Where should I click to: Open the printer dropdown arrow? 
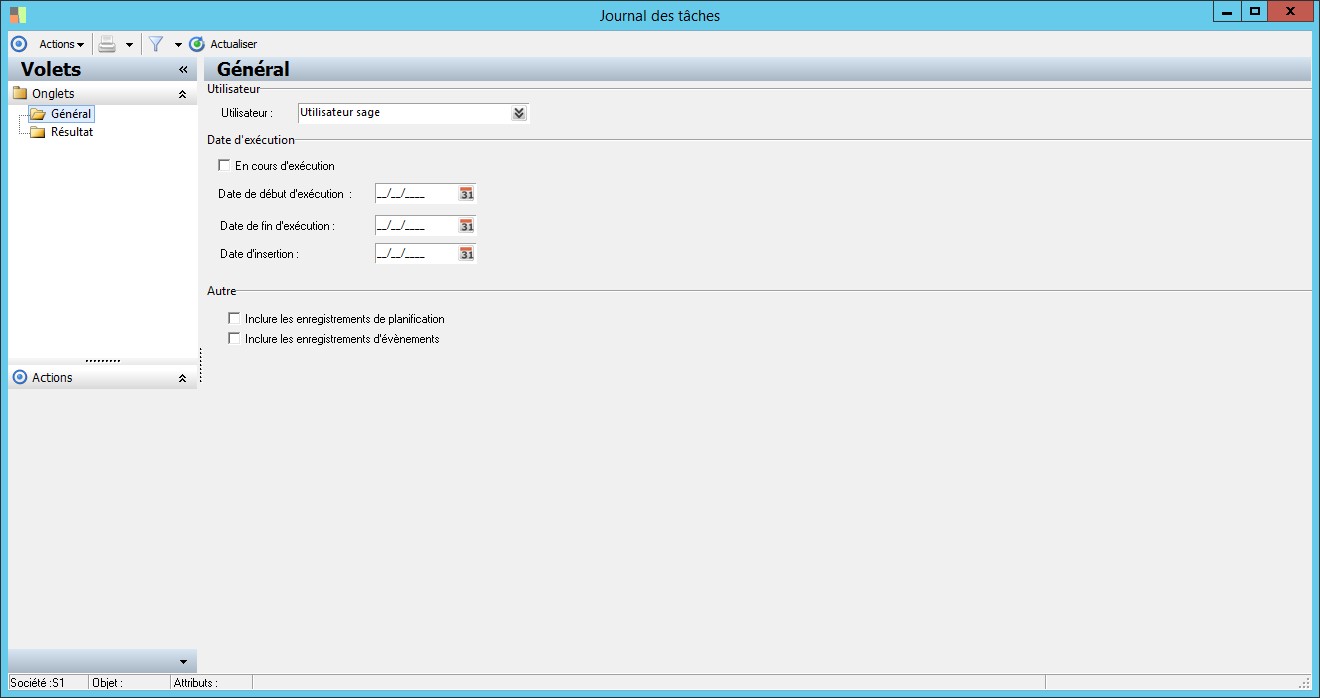point(129,45)
